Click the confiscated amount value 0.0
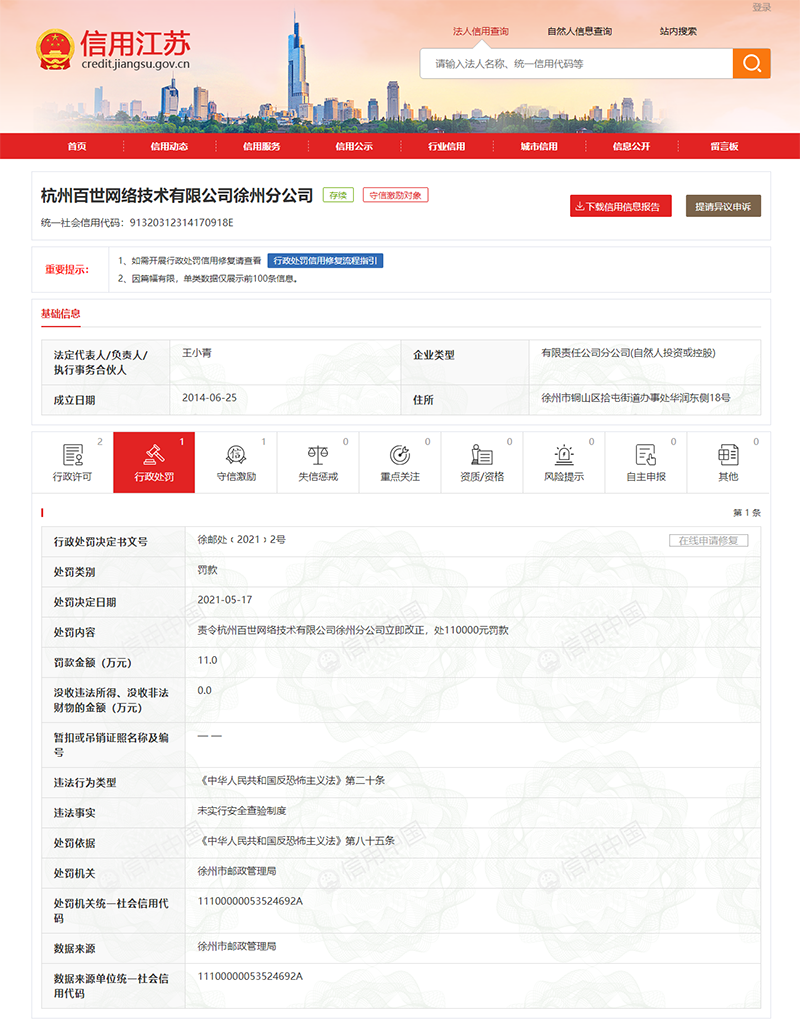 click(x=205, y=690)
